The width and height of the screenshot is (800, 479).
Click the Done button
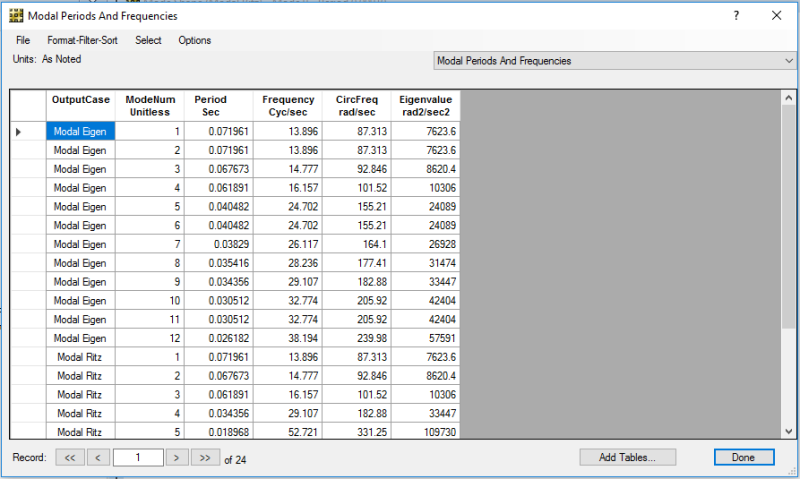[744, 457]
